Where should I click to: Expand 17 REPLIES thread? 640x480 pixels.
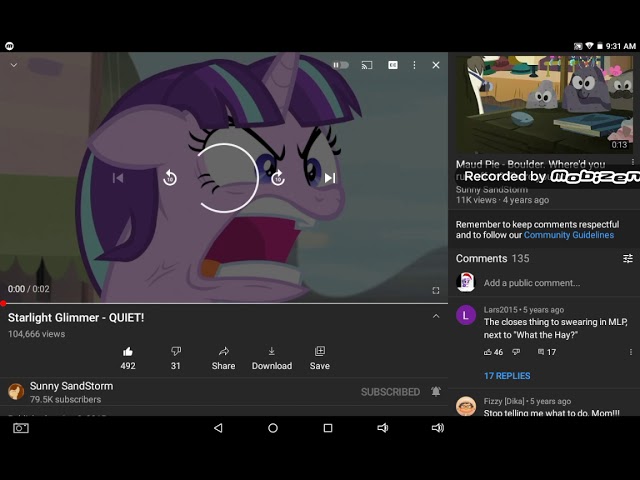pos(507,376)
